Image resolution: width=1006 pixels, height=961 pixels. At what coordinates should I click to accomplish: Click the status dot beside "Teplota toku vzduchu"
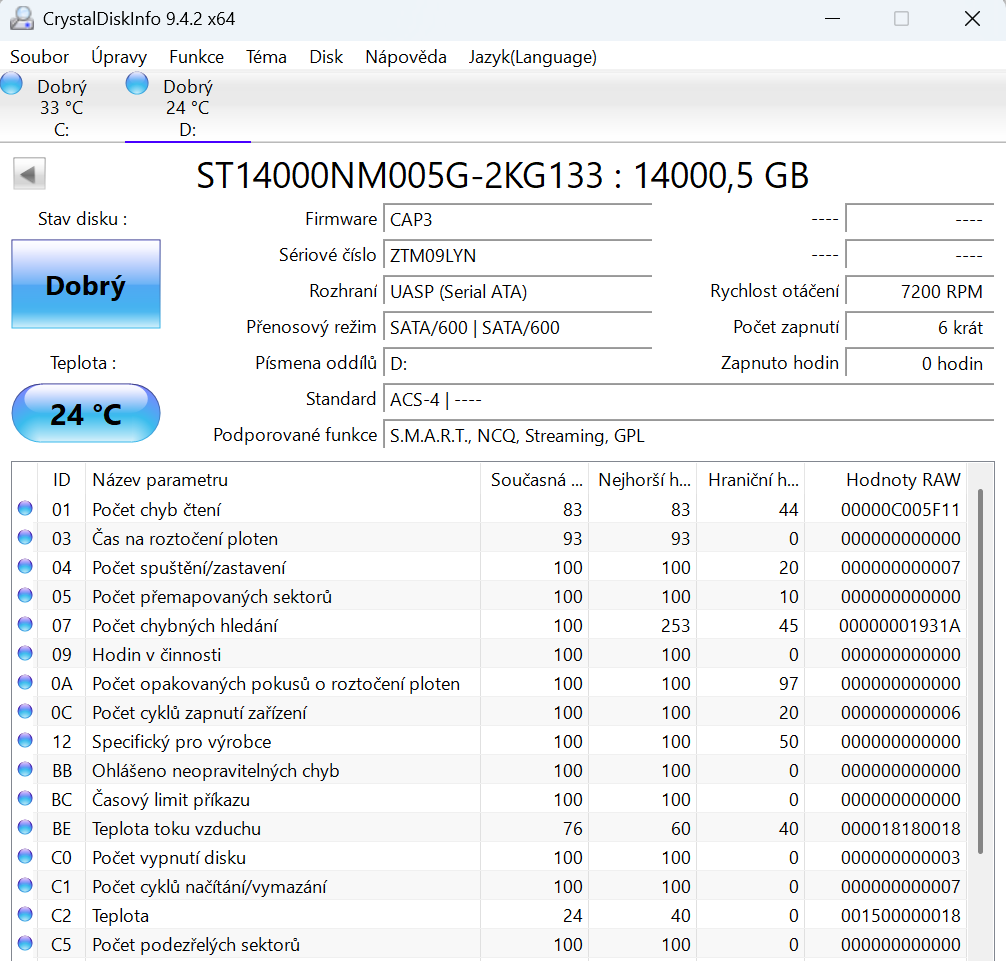[24, 828]
